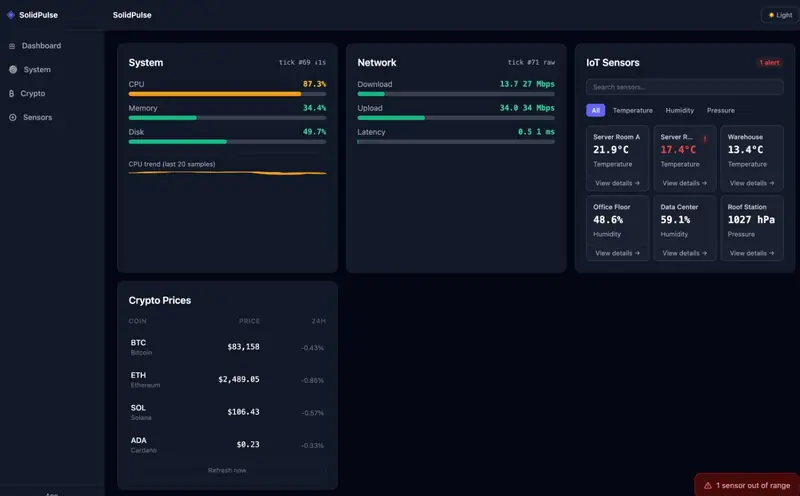Screen dimensions: 800x496
Task: View details for the Roof Station sensor
Action: tap(752, 253)
